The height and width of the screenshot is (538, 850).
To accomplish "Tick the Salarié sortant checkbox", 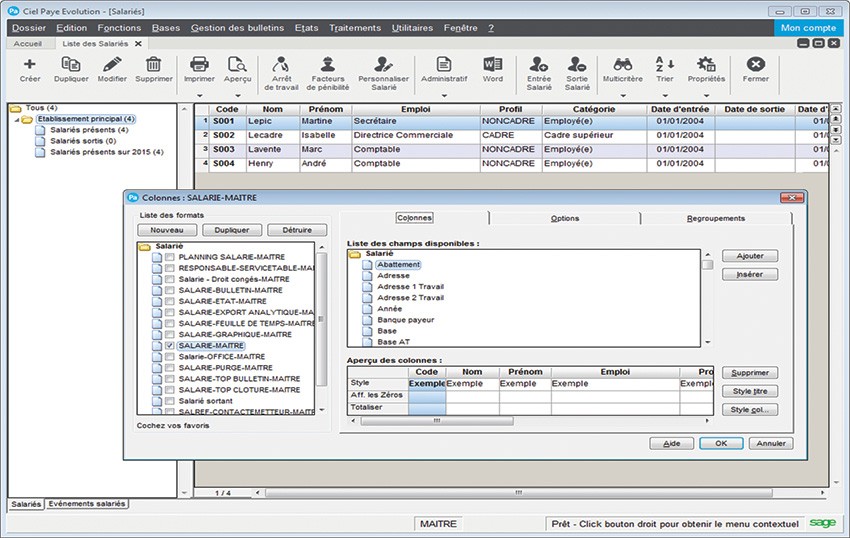I will pos(170,400).
